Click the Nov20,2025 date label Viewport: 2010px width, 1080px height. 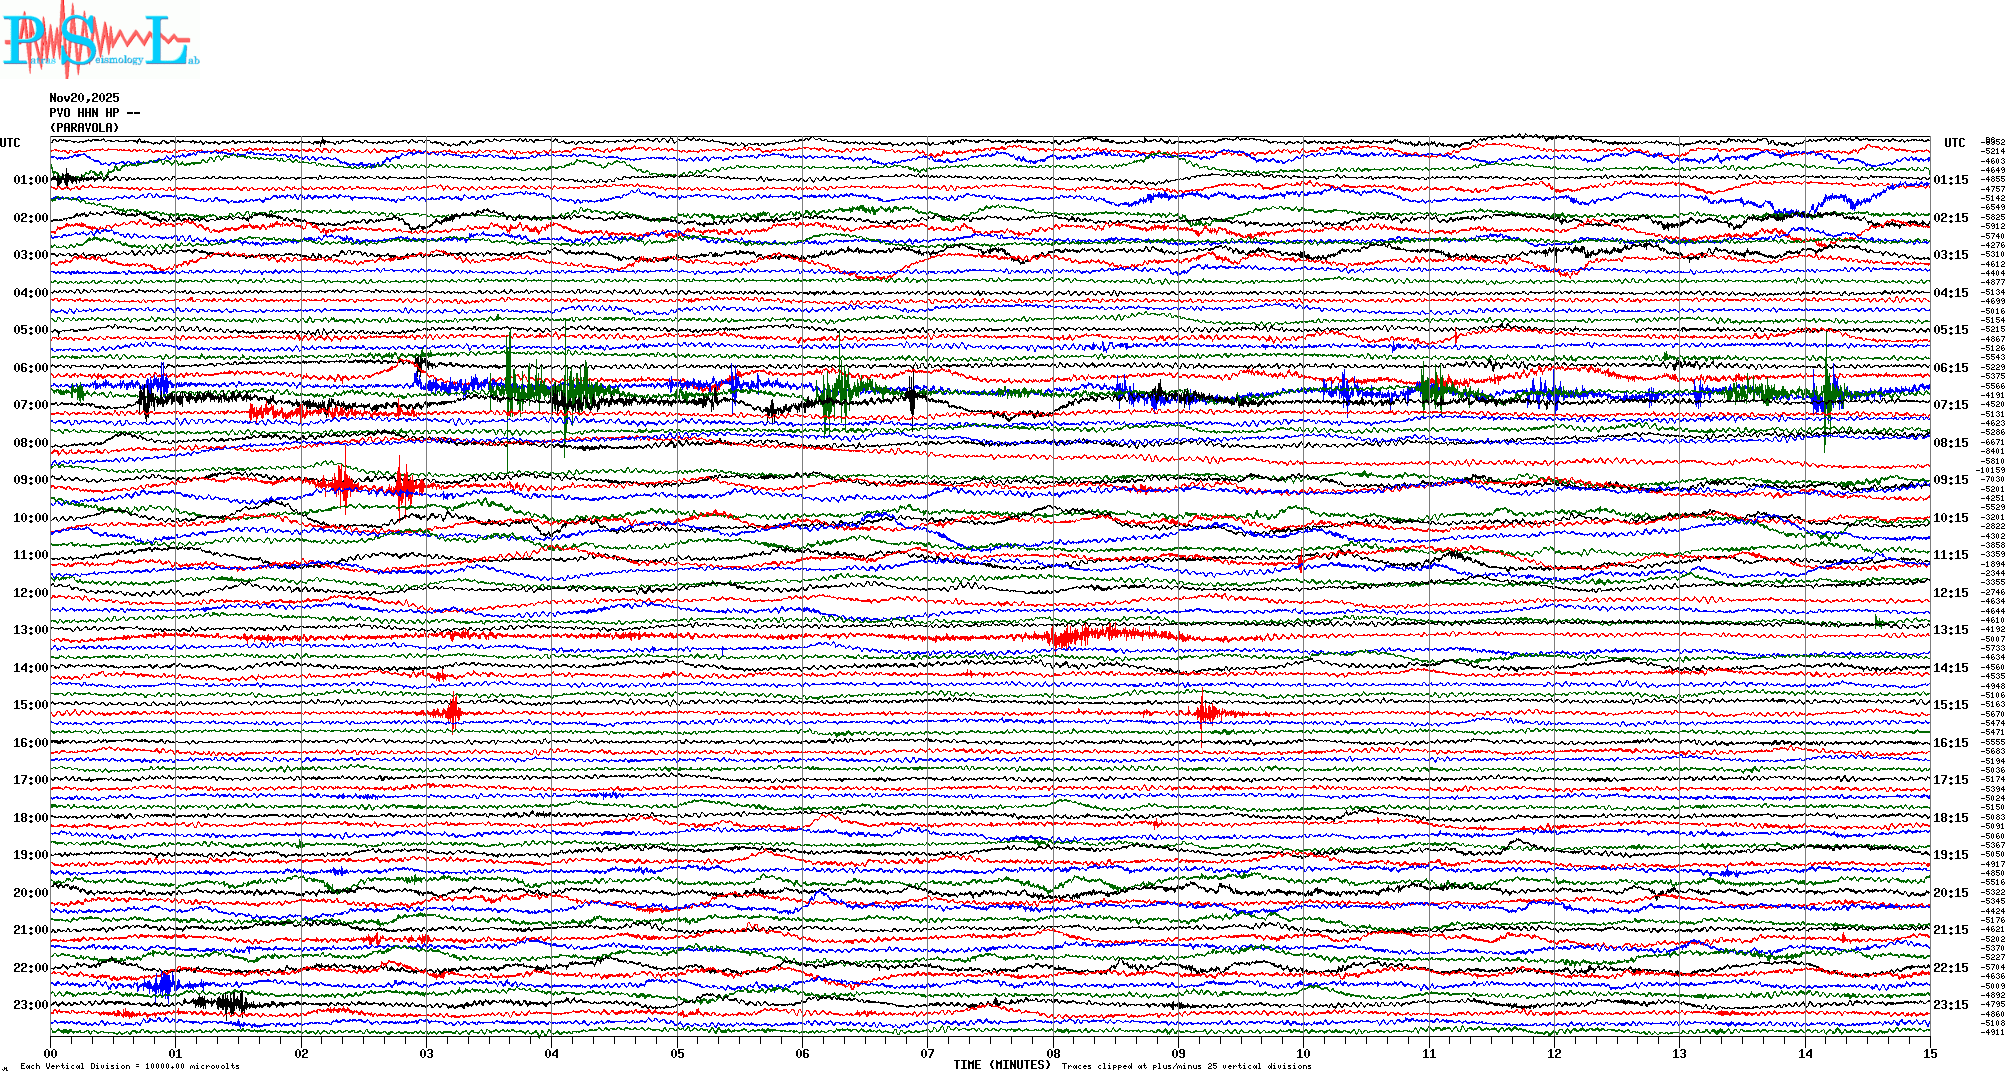coord(84,98)
